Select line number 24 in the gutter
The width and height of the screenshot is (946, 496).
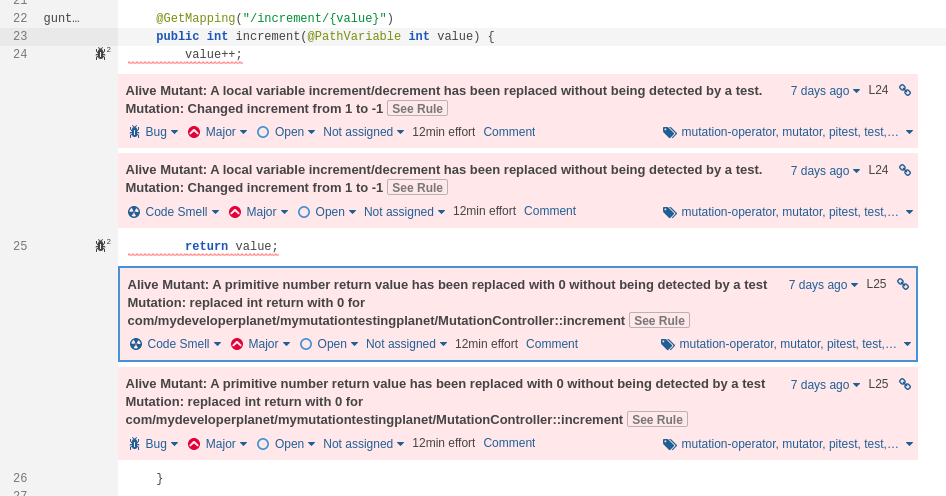click(x=20, y=54)
